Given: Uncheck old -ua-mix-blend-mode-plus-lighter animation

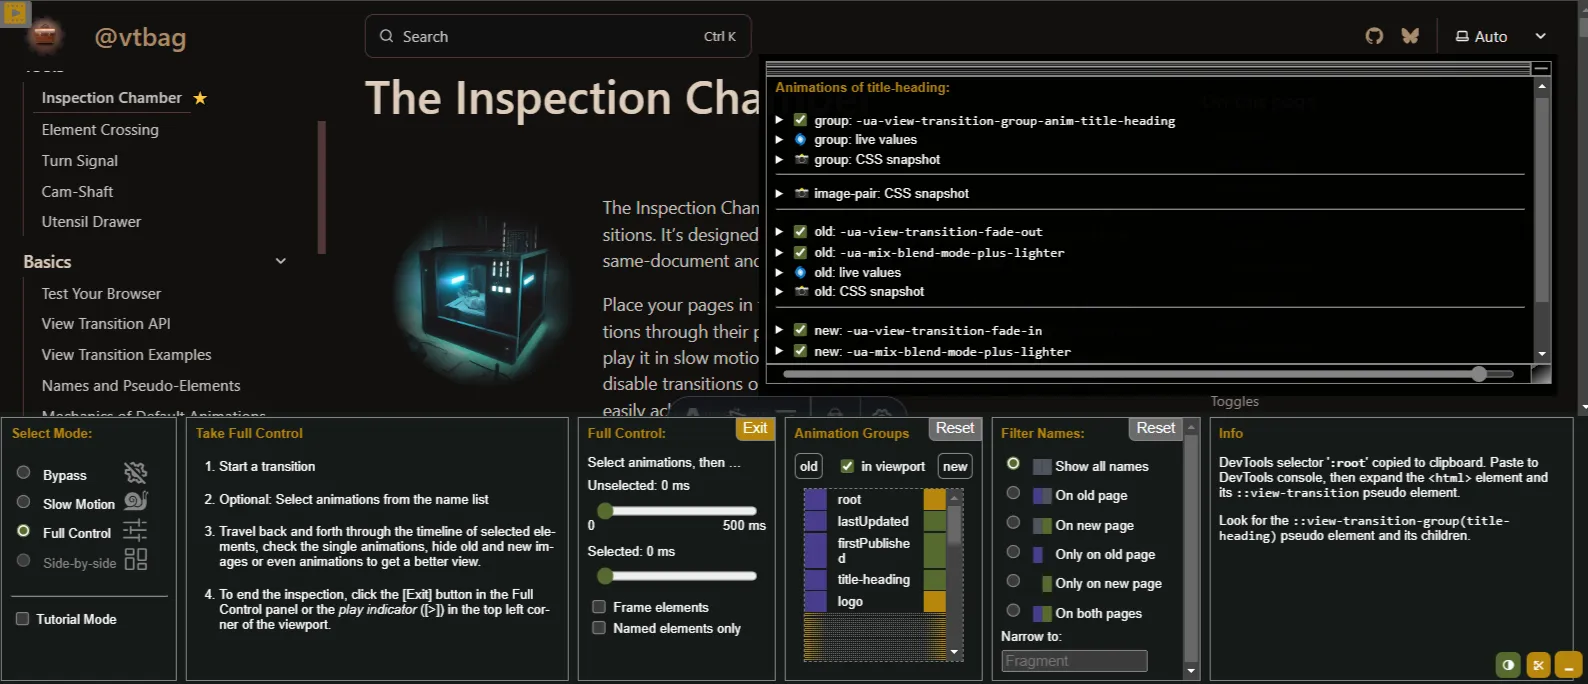Looking at the screenshot, I should (800, 252).
